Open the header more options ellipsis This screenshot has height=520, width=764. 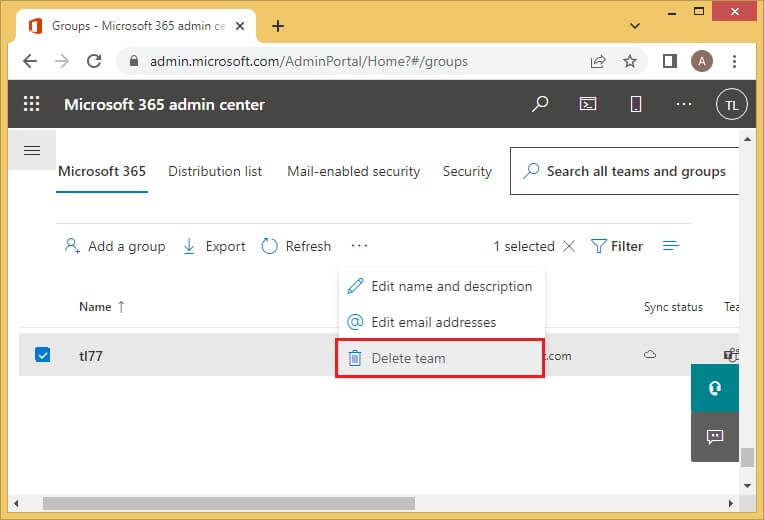(x=684, y=104)
